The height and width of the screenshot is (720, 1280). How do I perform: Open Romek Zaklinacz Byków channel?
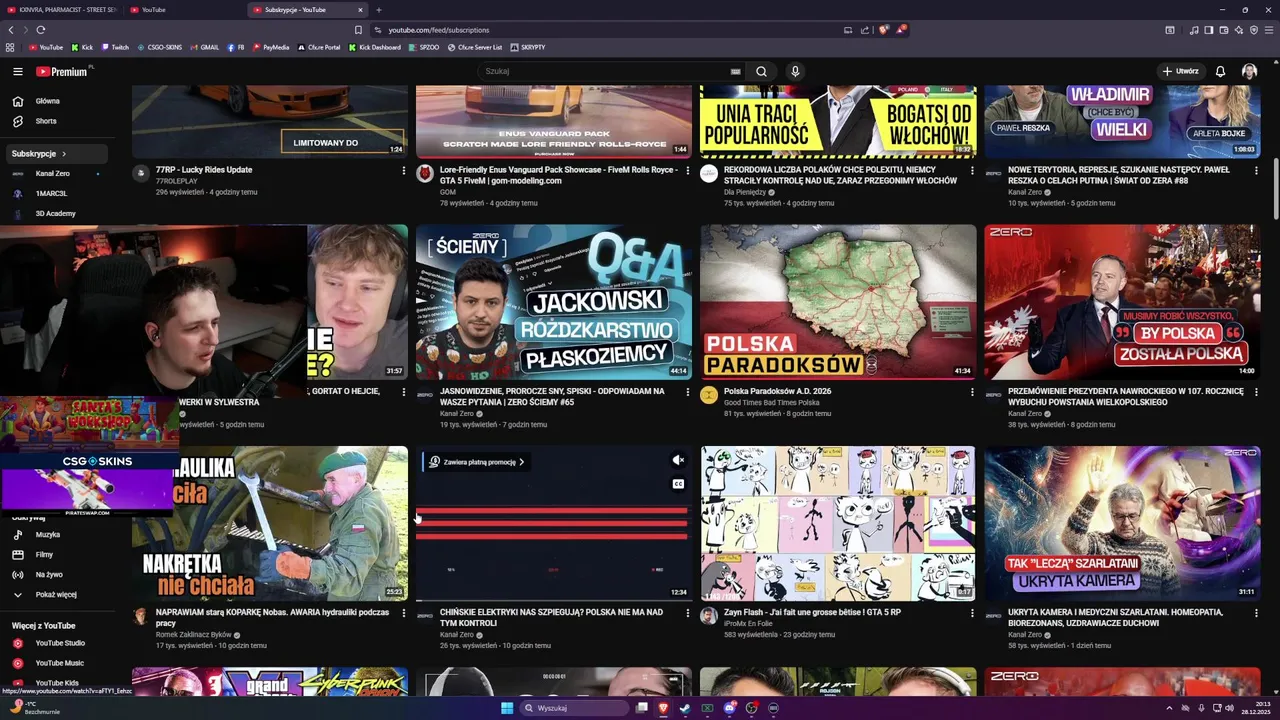(x=193, y=634)
